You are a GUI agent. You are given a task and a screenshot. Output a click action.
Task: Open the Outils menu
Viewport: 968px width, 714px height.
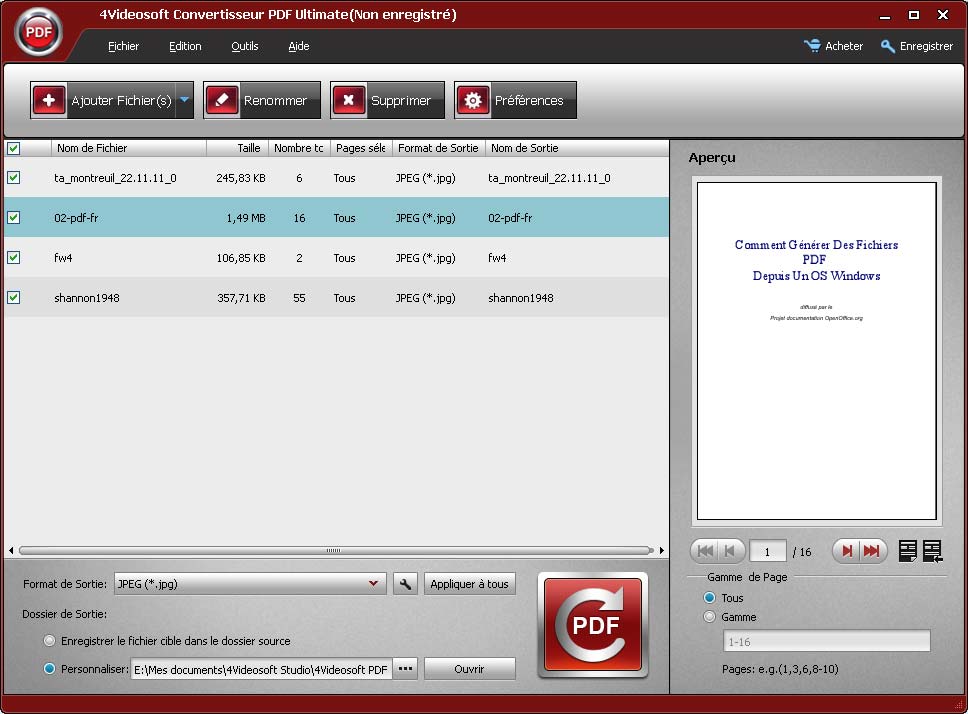[x=244, y=46]
